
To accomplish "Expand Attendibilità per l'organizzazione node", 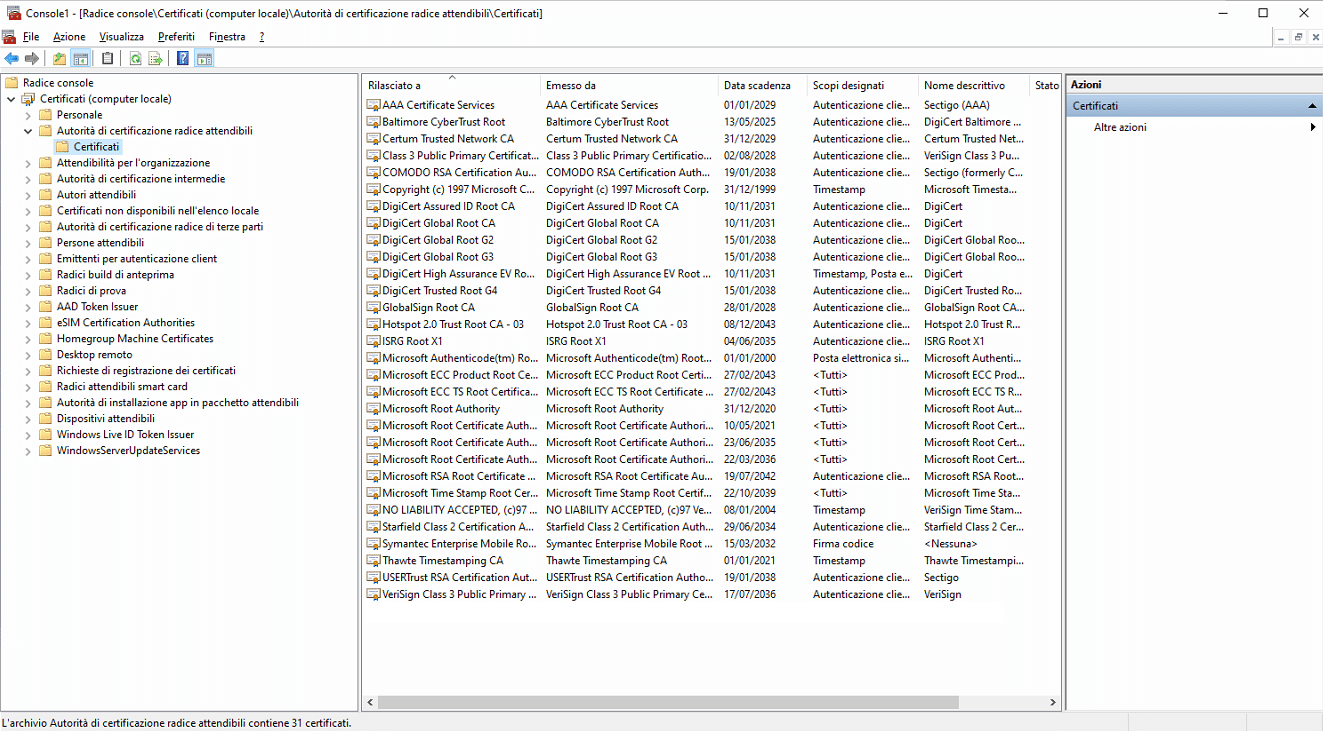I will tap(28, 163).
